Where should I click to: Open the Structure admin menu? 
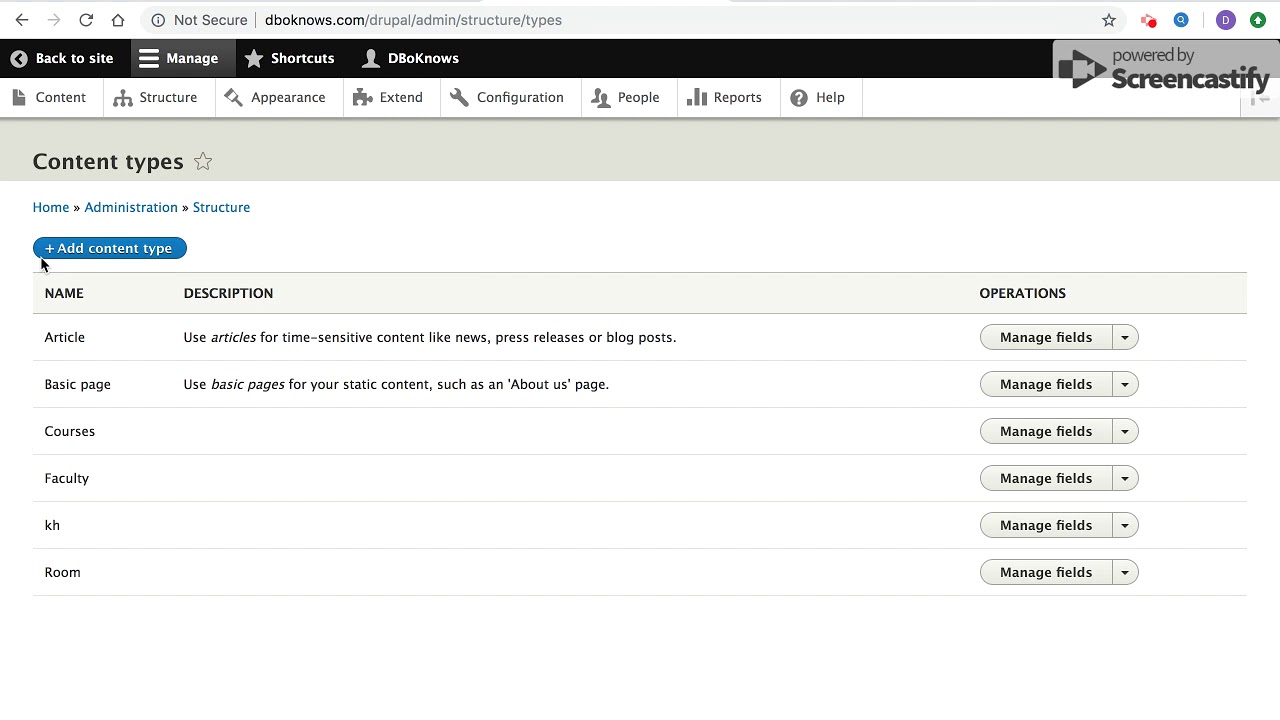coord(156,98)
